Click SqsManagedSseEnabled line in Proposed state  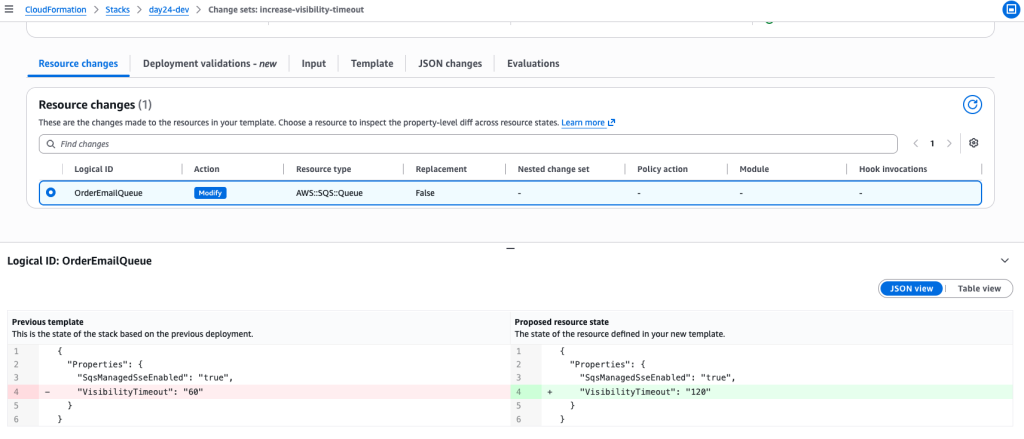coord(658,378)
